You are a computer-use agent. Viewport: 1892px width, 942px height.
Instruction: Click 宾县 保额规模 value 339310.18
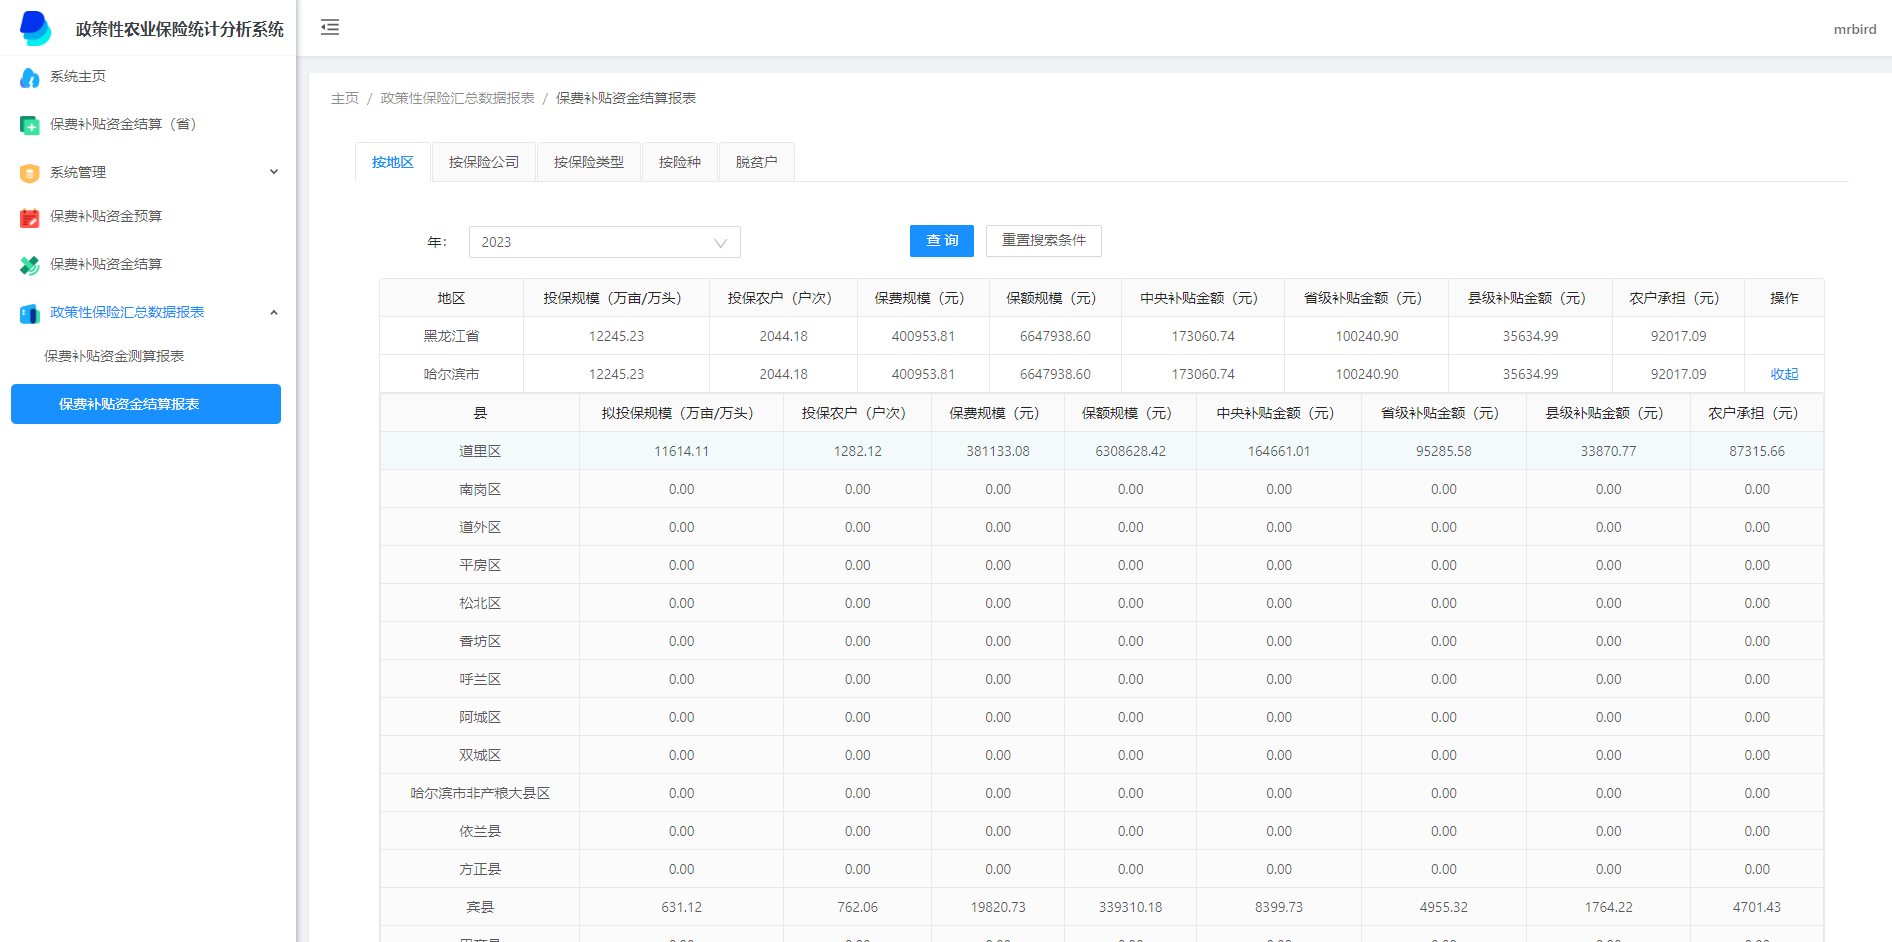pyautogui.click(x=1131, y=907)
